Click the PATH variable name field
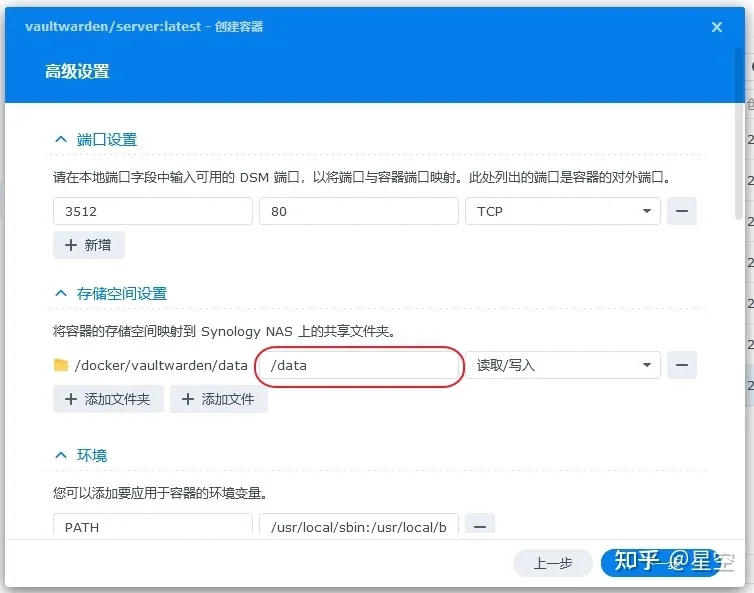This screenshot has height=593, width=754. (152, 525)
